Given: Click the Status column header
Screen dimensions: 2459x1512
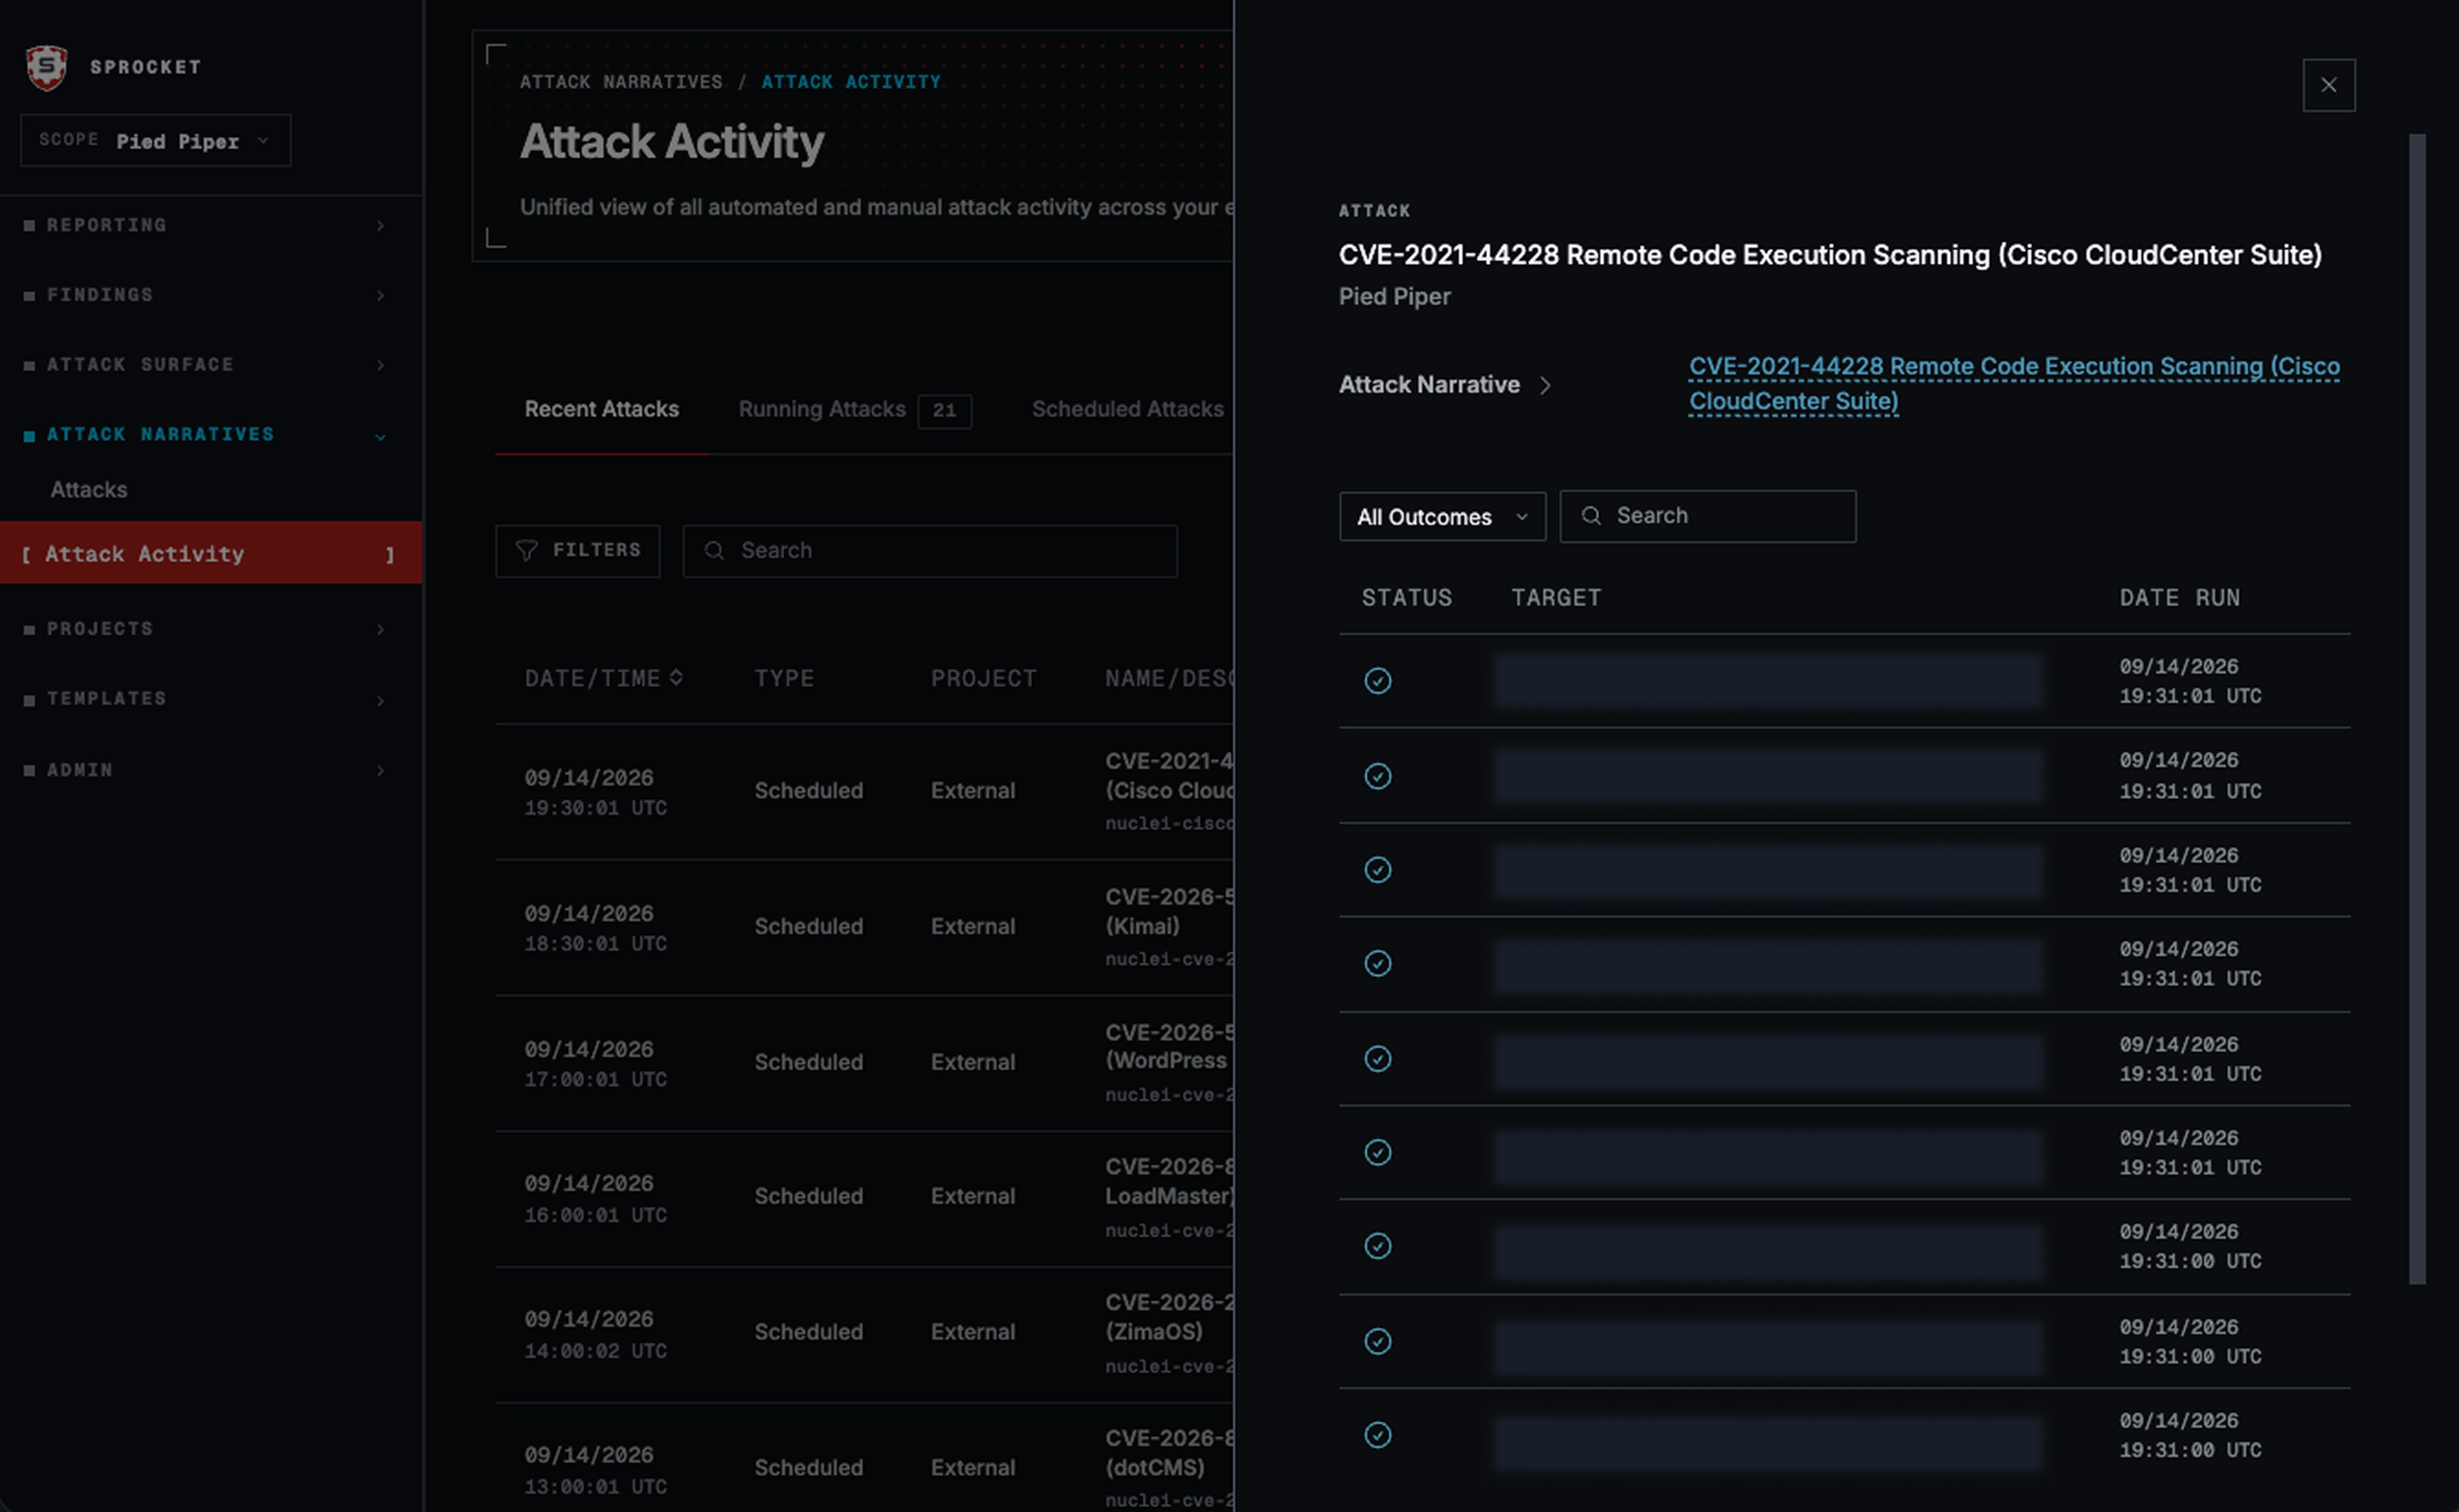Looking at the screenshot, I should [1406, 598].
